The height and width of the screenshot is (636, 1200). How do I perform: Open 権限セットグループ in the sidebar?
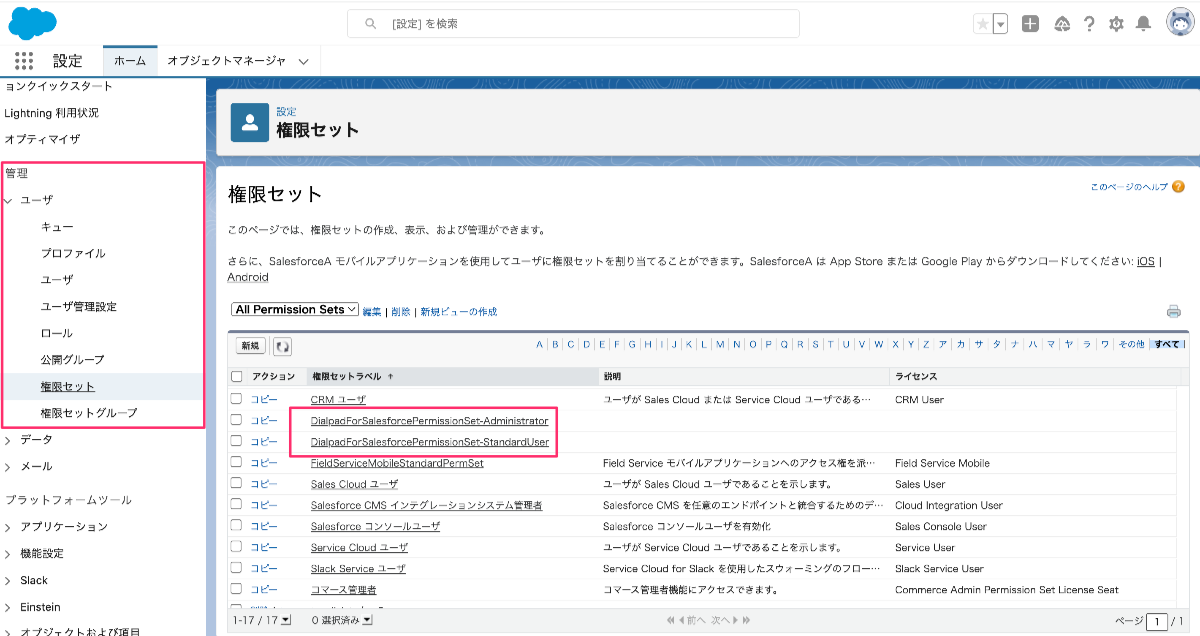[x=89, y=413]
